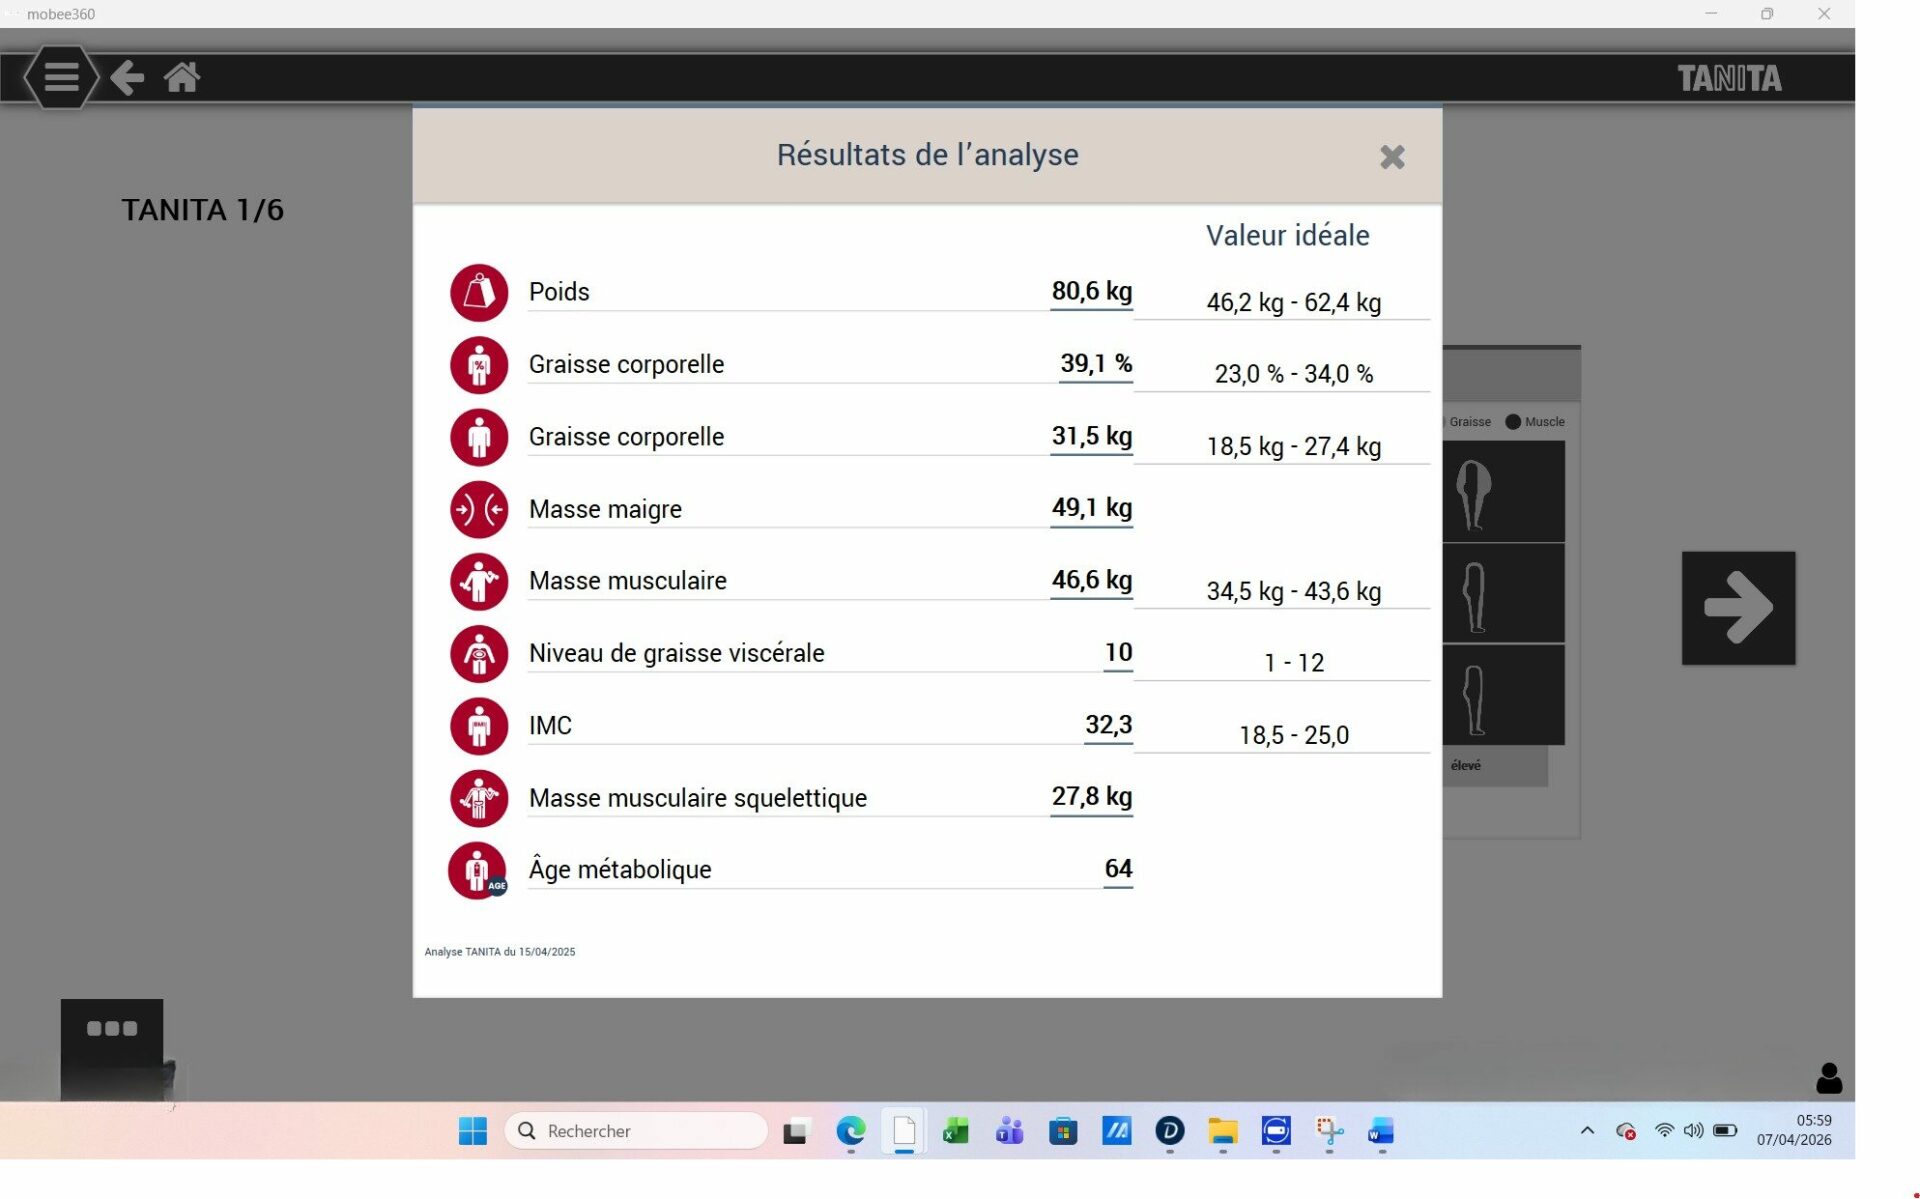
Task: Select the Masse musculaire icon
Action: (x=479, y=582)
